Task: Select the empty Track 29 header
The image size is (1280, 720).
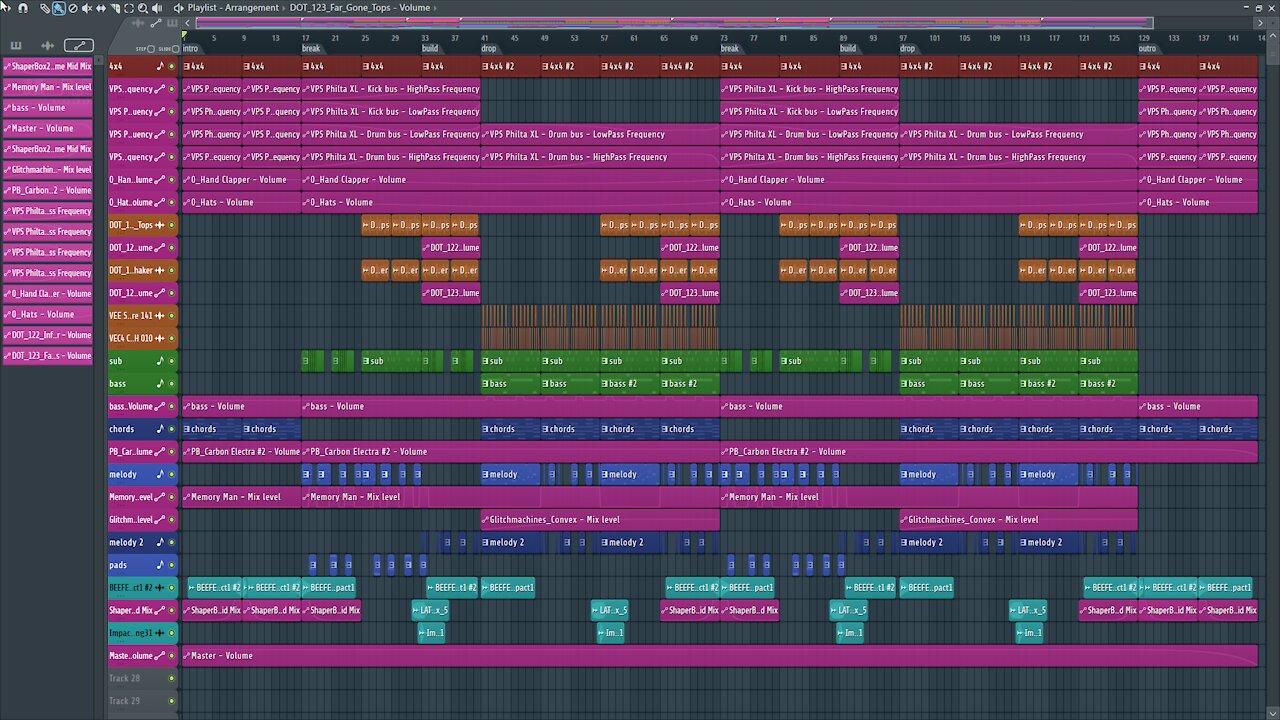Action: click(142, 701)
